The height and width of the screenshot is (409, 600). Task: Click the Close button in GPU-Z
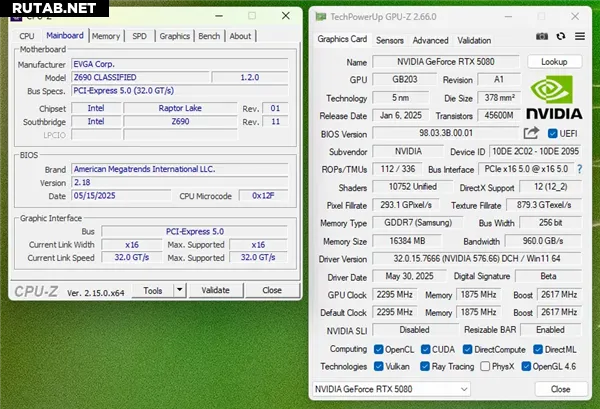pos(561,389)
